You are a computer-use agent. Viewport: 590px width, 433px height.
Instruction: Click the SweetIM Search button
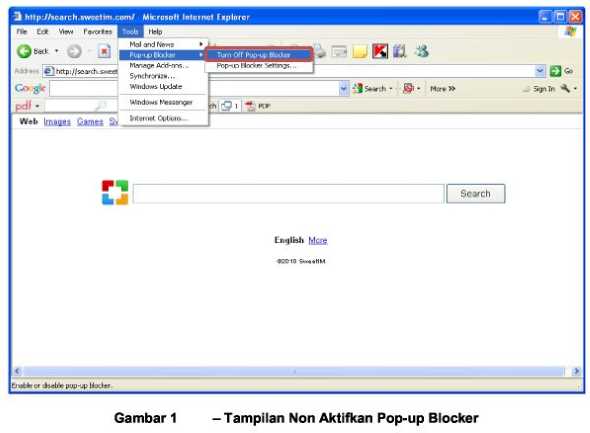point(476,193)
